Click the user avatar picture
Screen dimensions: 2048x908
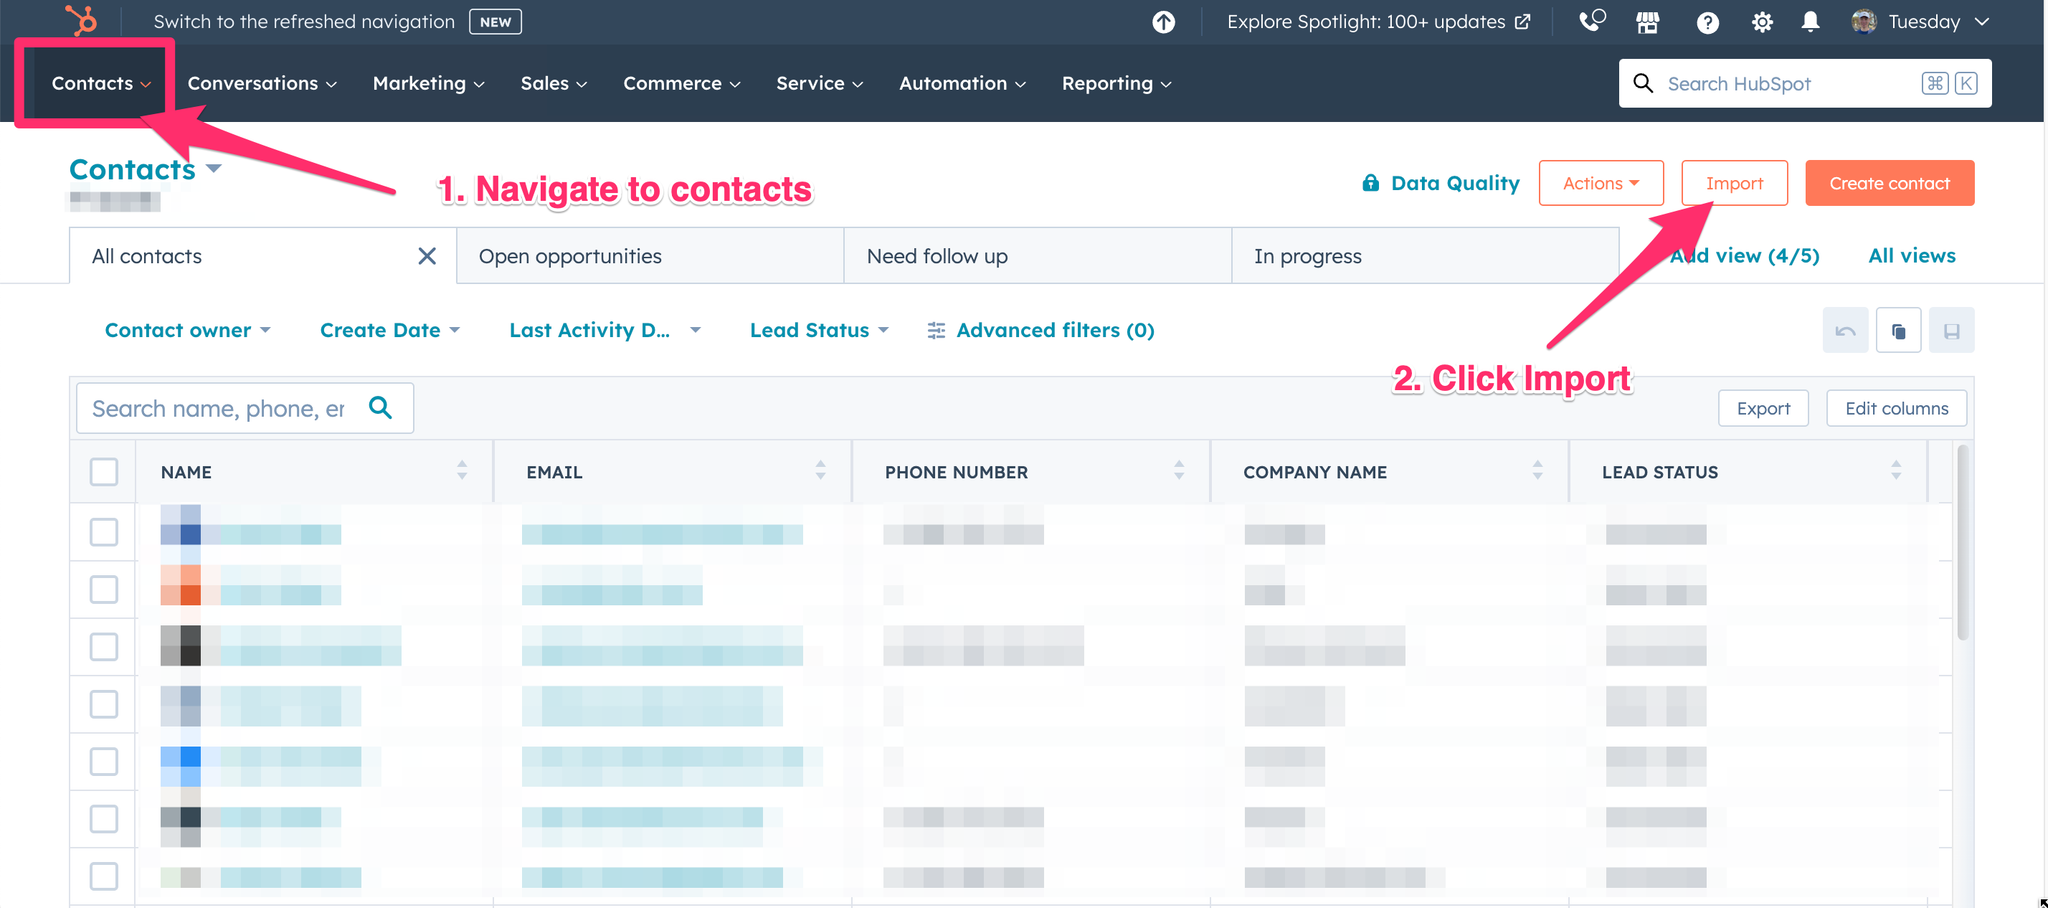(x=1863, y=21)
